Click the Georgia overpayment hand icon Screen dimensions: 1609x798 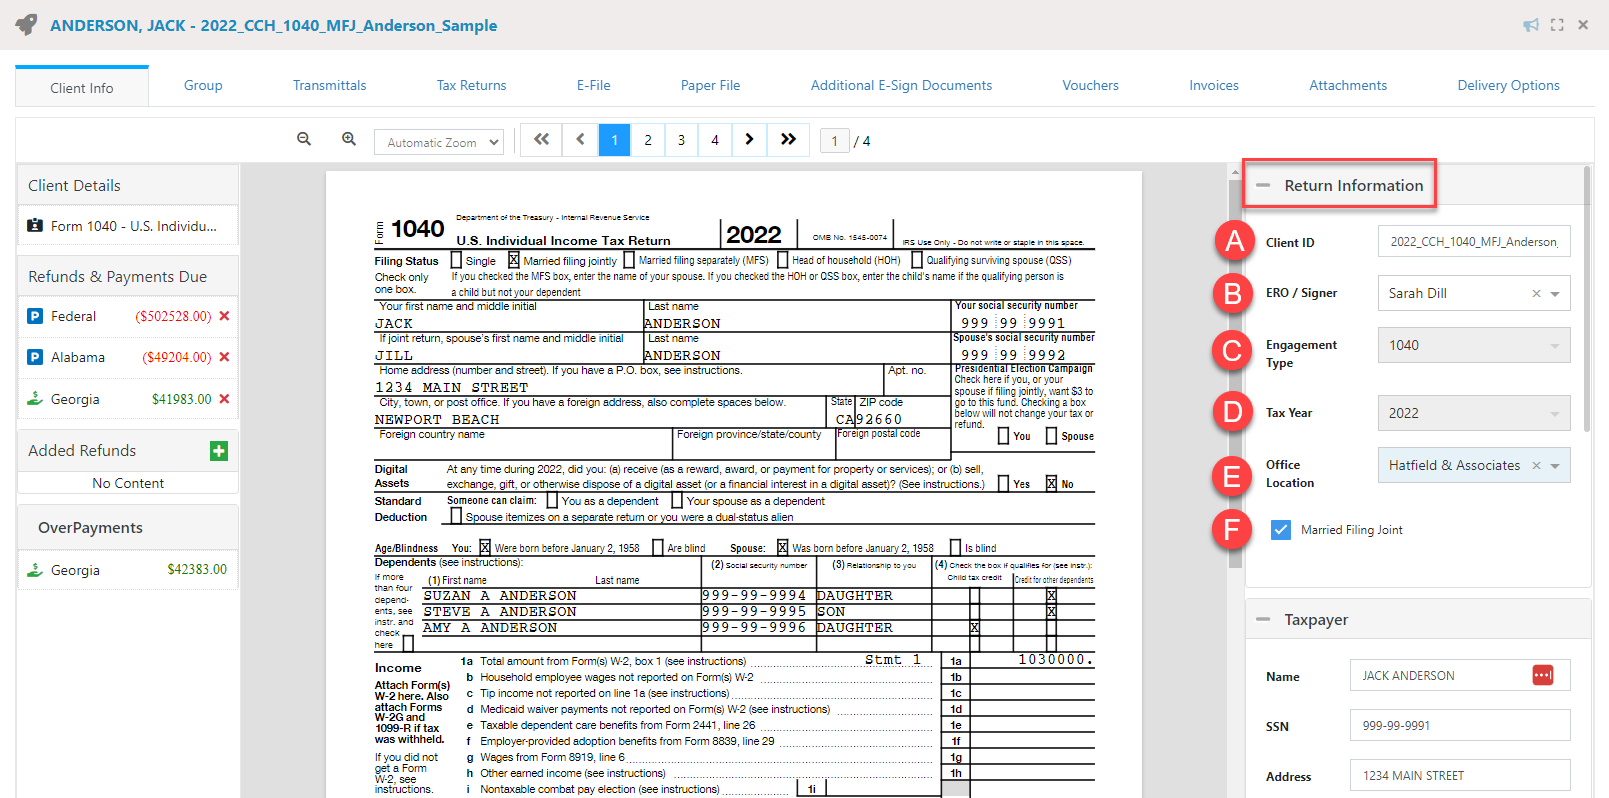coord(35,570)
